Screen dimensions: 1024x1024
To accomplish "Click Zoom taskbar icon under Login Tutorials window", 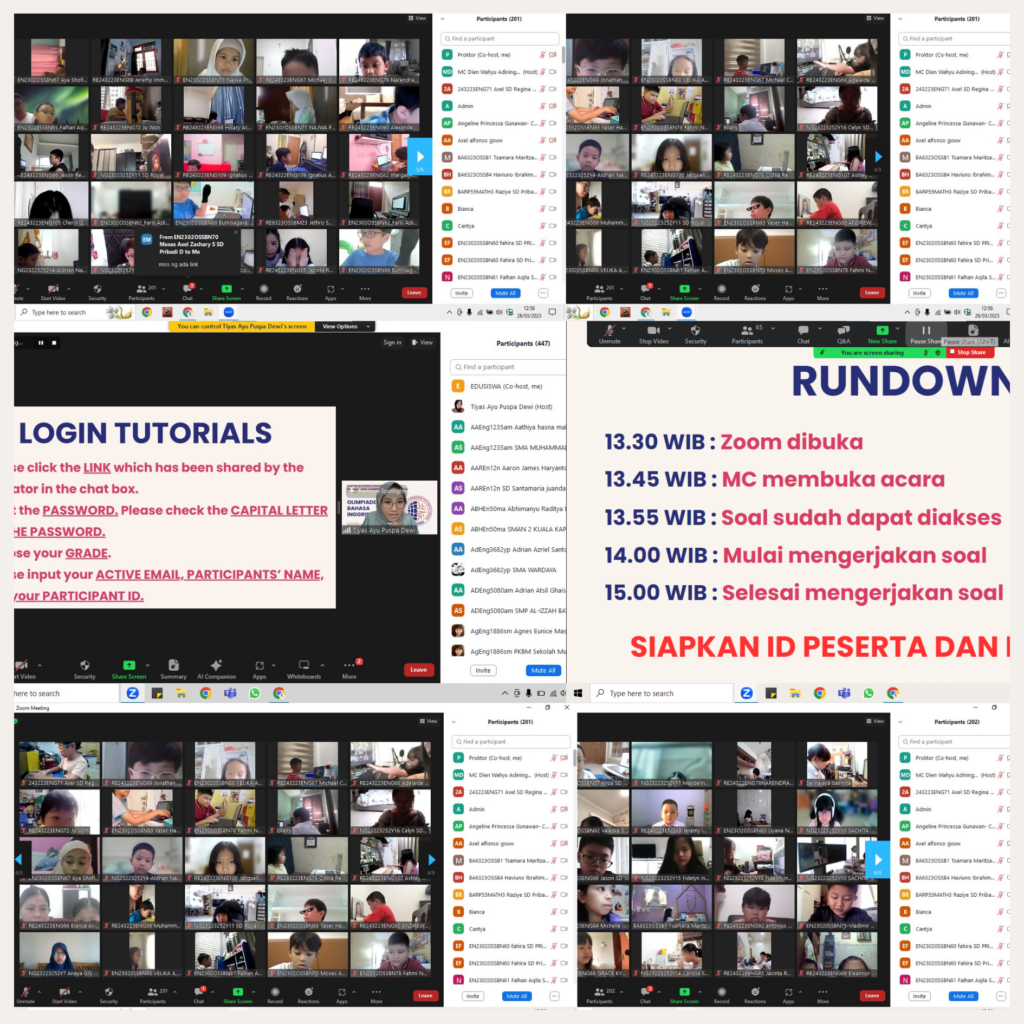I will click(133, 694).
